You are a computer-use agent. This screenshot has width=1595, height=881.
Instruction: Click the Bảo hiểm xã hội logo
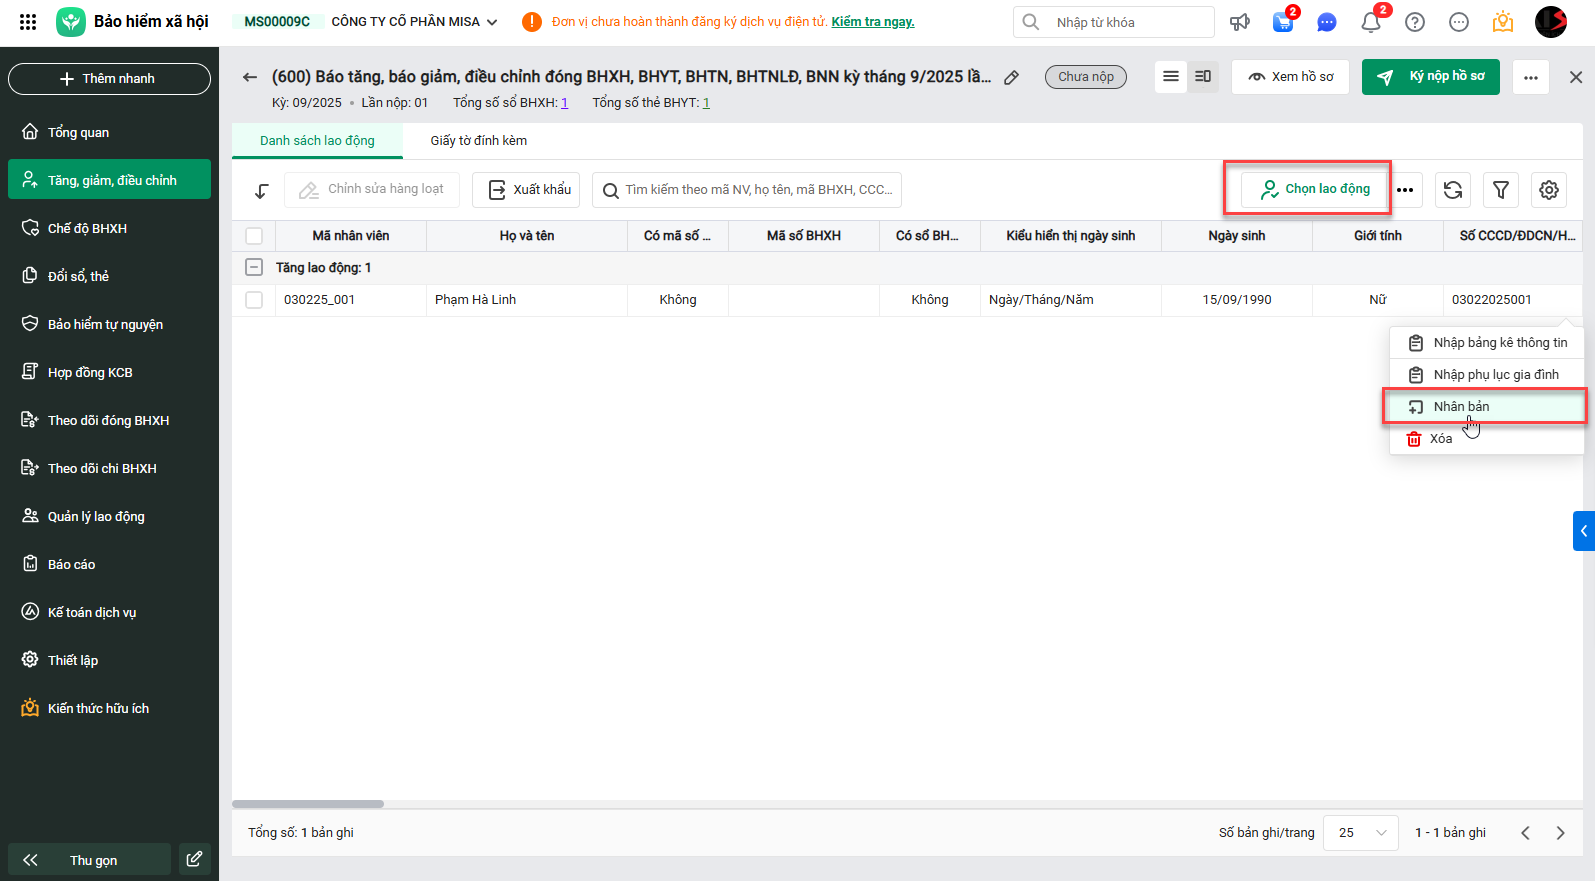point(71,22)
